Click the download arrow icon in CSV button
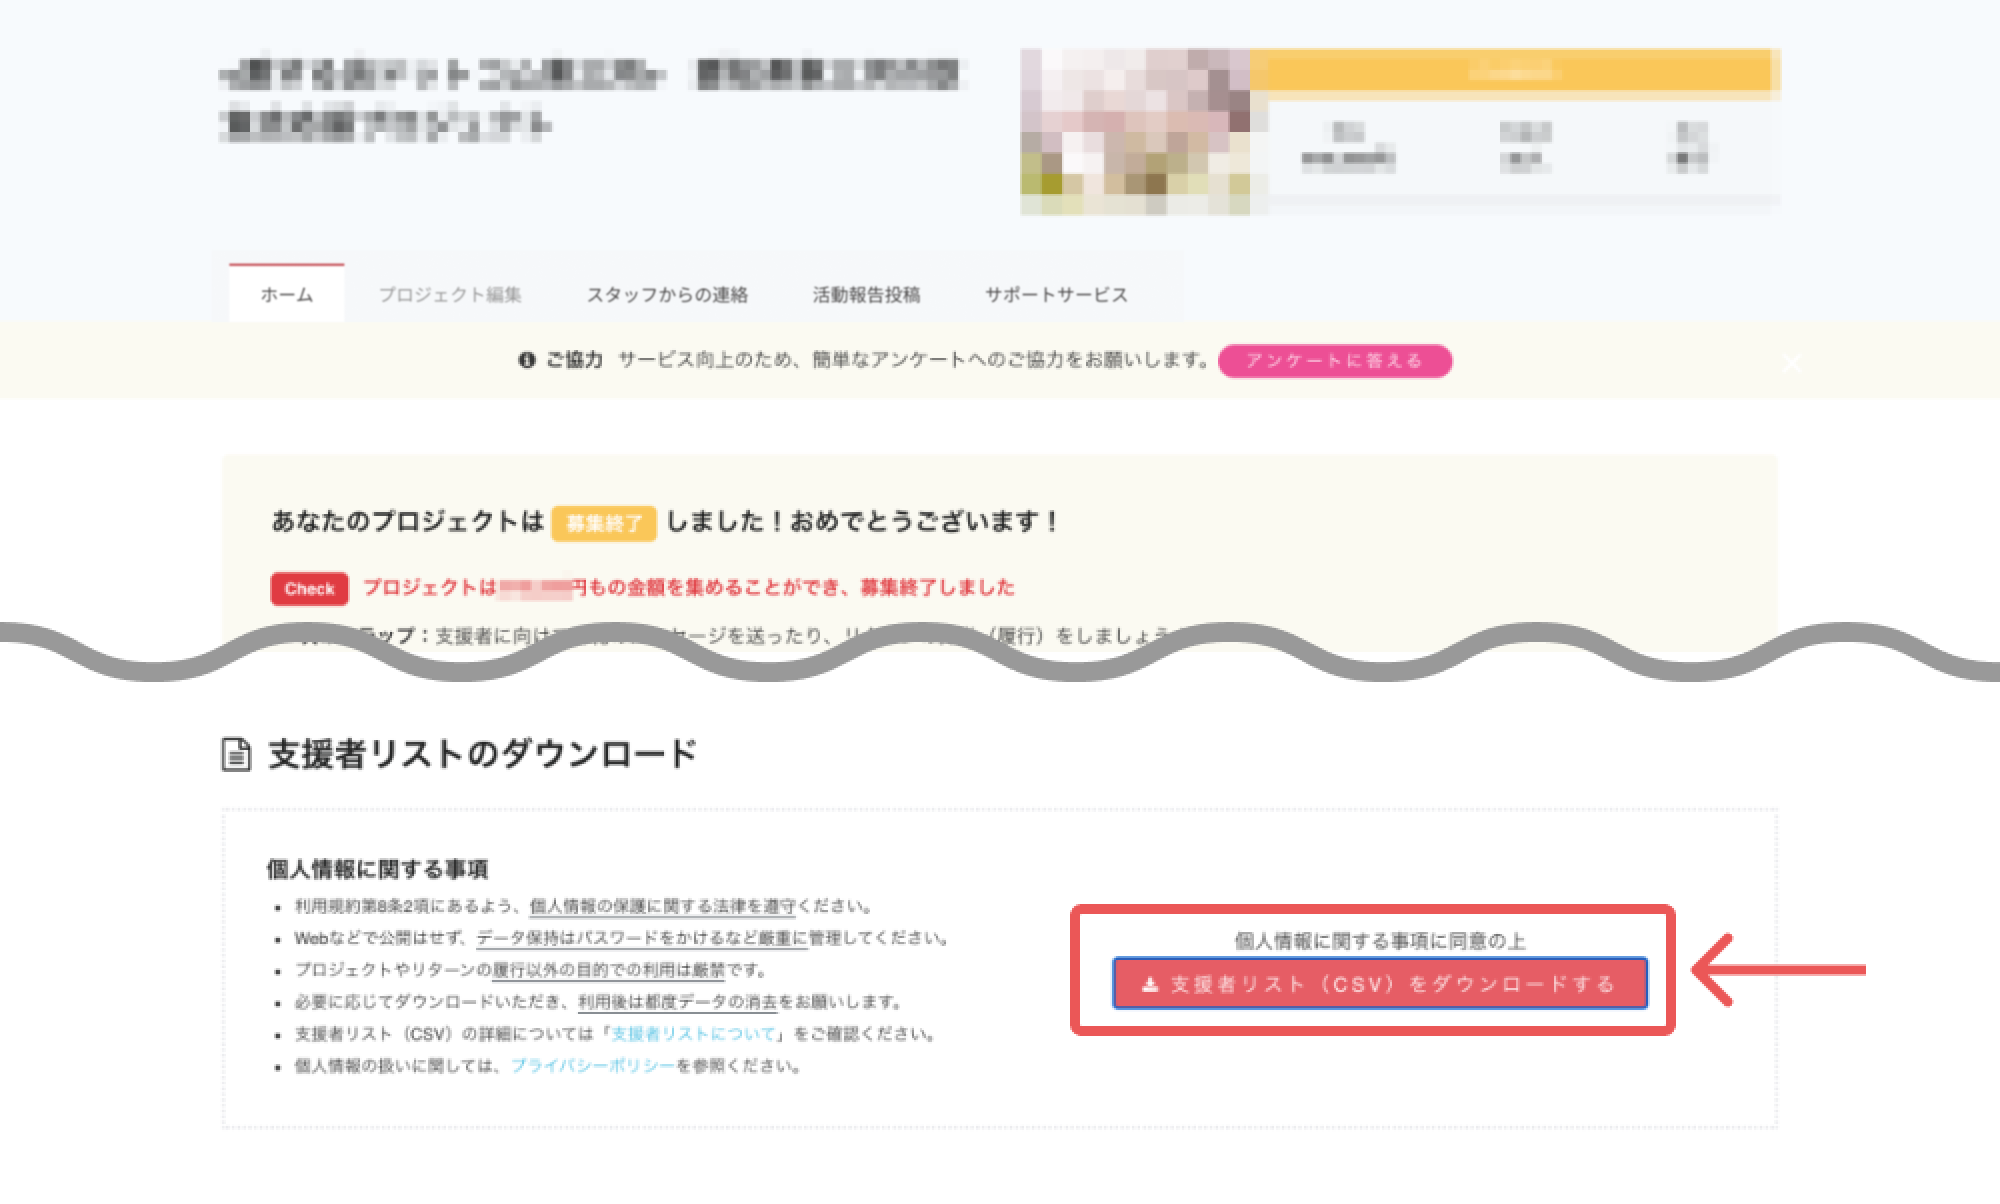 [1150, 985]
